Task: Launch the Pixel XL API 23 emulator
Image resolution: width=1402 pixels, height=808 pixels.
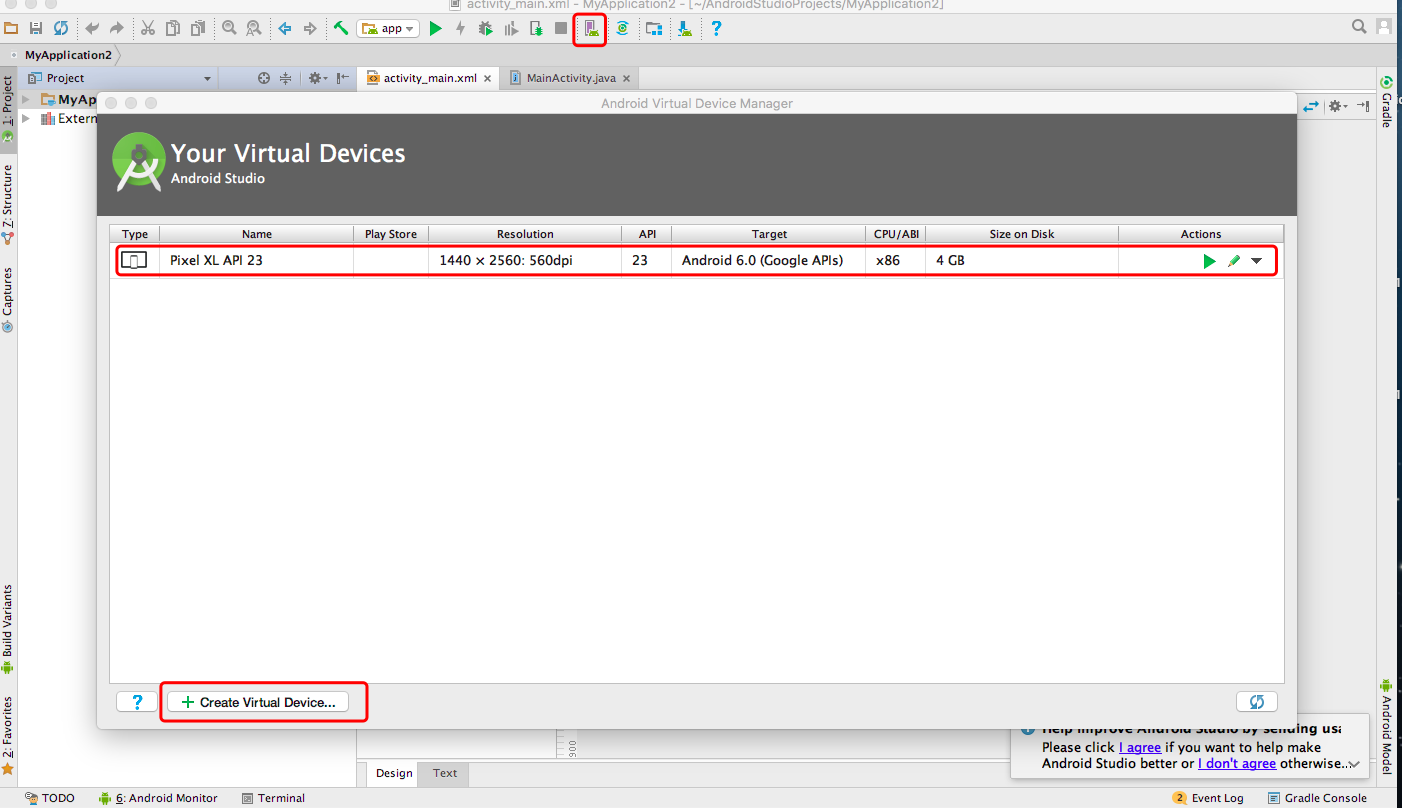Action: pyautogui.click(x=1210, y=261)
